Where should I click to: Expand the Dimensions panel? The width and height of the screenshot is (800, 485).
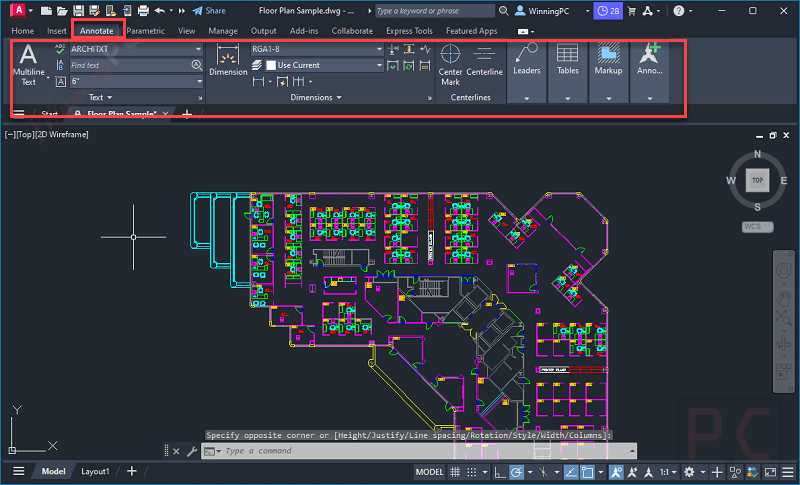pyautogui.click(x=316, y=97)
